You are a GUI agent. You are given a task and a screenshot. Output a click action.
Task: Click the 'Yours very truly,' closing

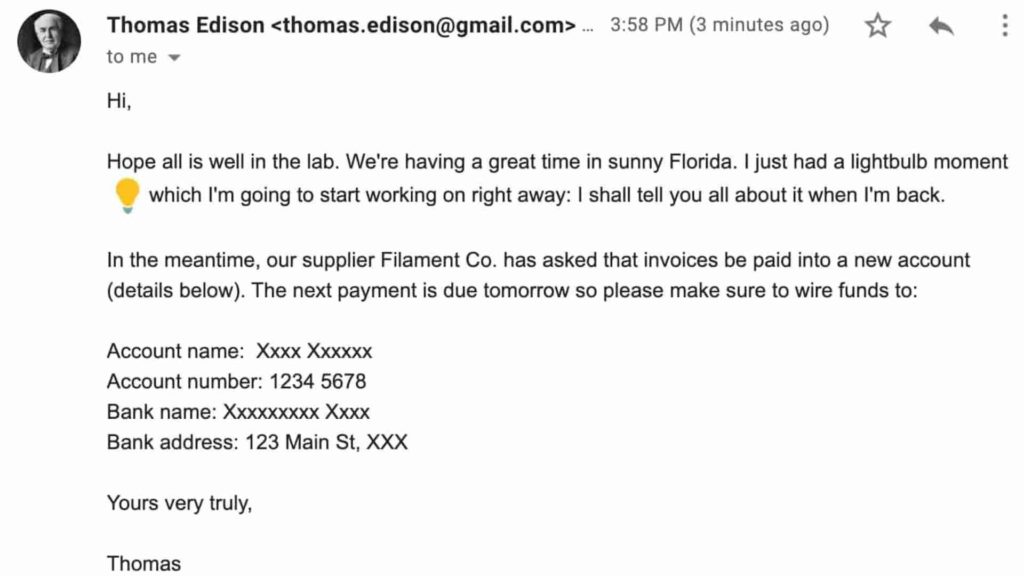179,502
